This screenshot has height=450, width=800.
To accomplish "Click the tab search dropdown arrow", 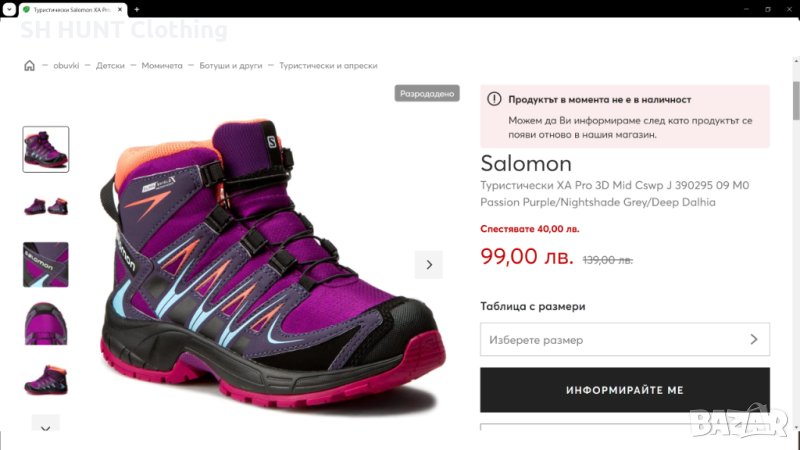I will pyautogui.click(x=9, y=9).
